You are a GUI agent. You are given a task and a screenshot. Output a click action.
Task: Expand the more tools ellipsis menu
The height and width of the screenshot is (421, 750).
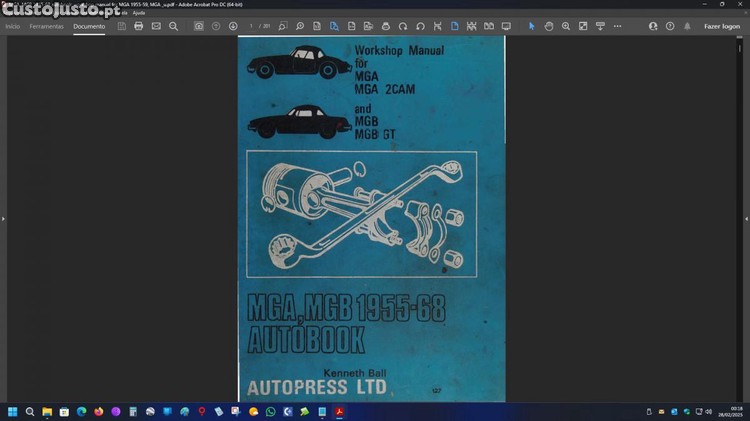617,26
